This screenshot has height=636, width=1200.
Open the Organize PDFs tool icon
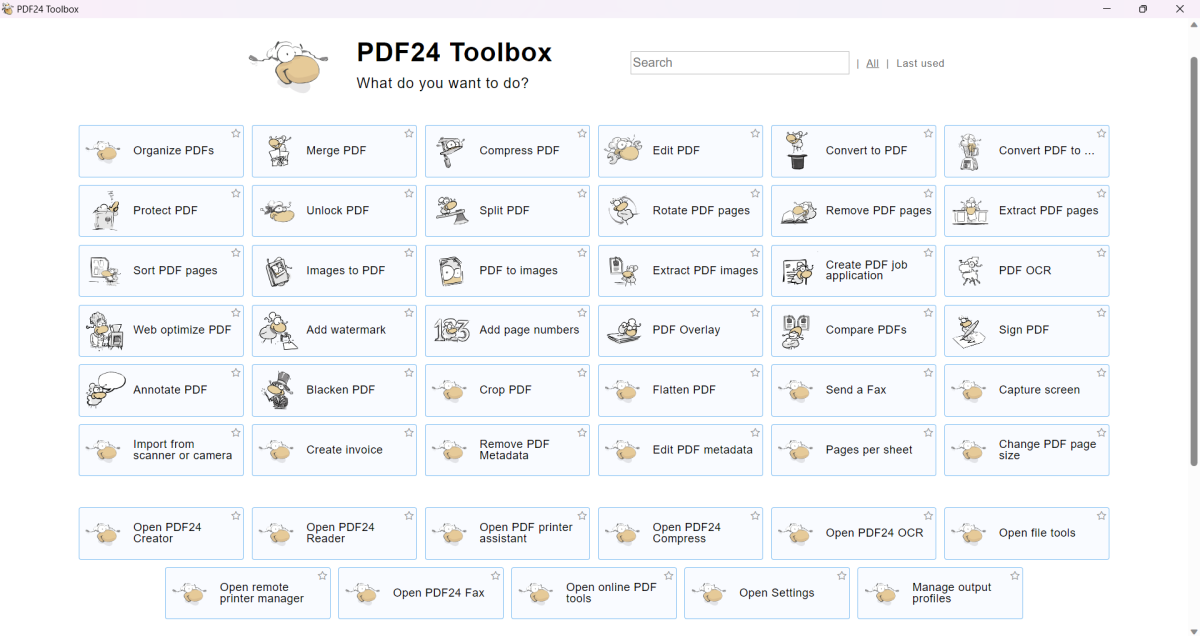click(103, 151)
